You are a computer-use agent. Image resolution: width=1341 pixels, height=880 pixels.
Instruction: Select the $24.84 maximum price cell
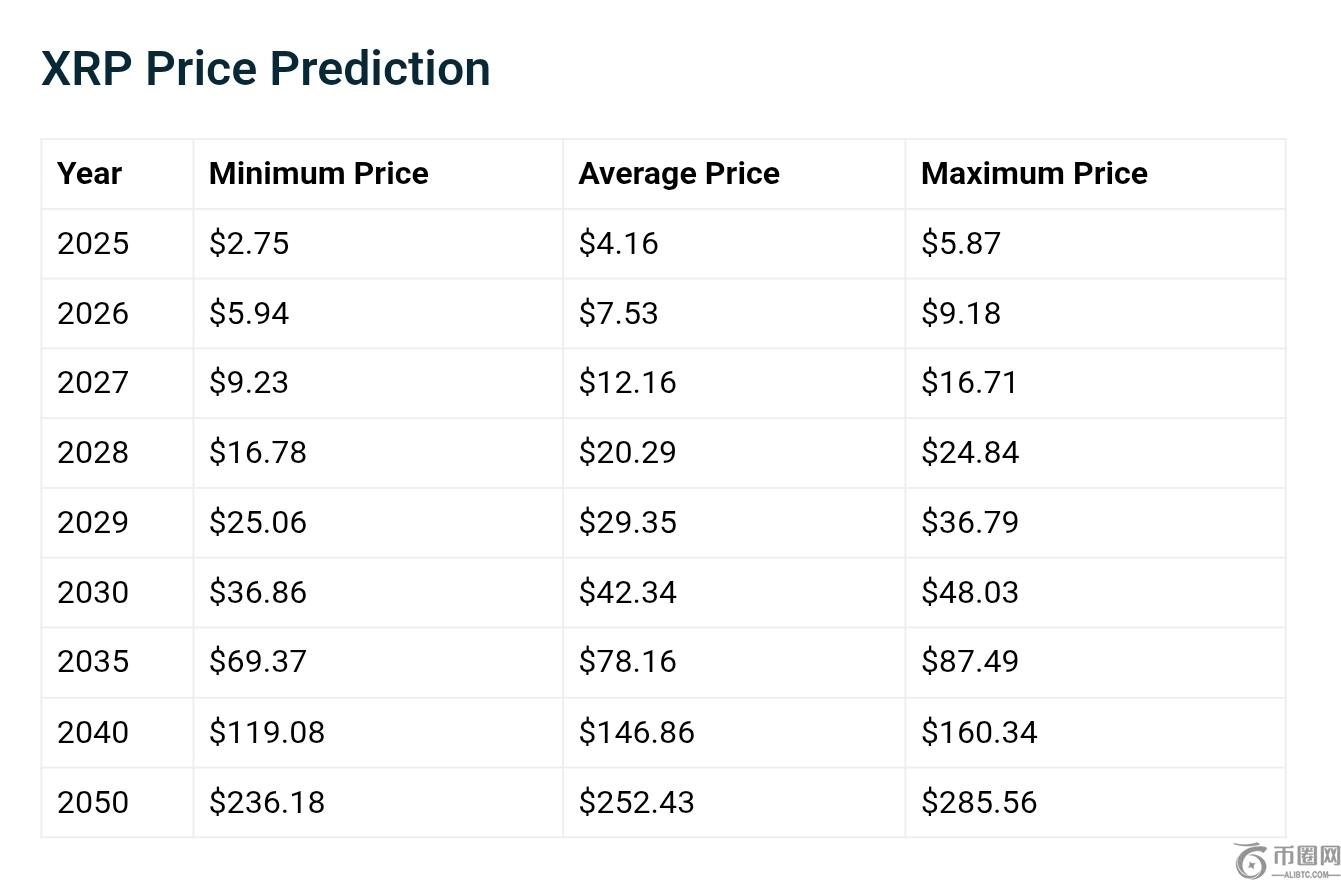click(x=970, y=453)
